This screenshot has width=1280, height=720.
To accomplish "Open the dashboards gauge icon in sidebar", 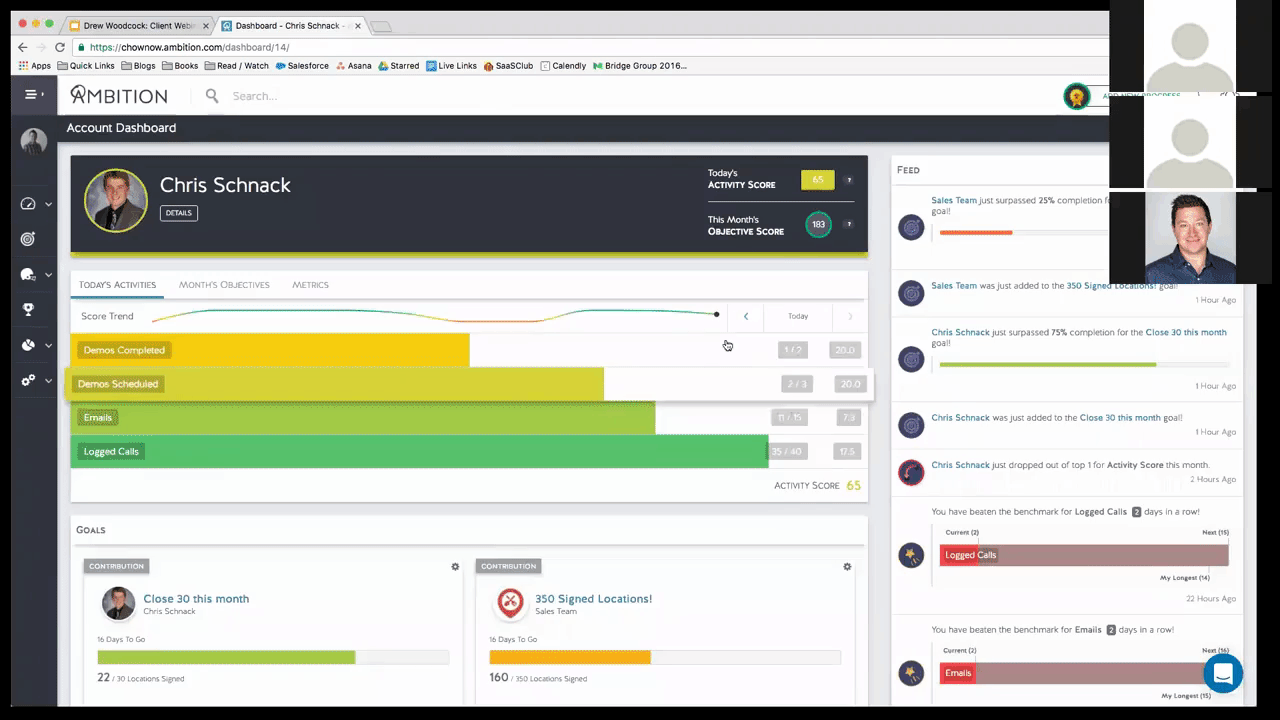I will (x=27, y=203).
